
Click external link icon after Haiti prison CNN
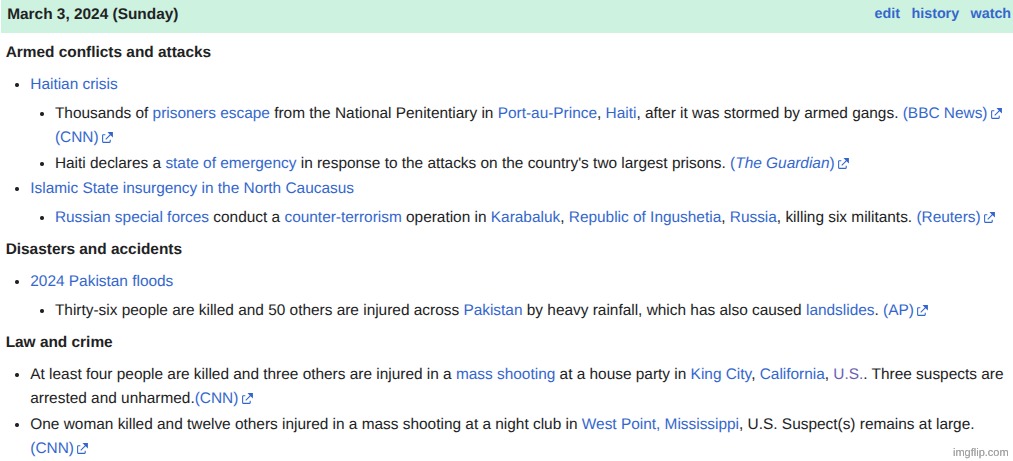[x=107, y=138]
